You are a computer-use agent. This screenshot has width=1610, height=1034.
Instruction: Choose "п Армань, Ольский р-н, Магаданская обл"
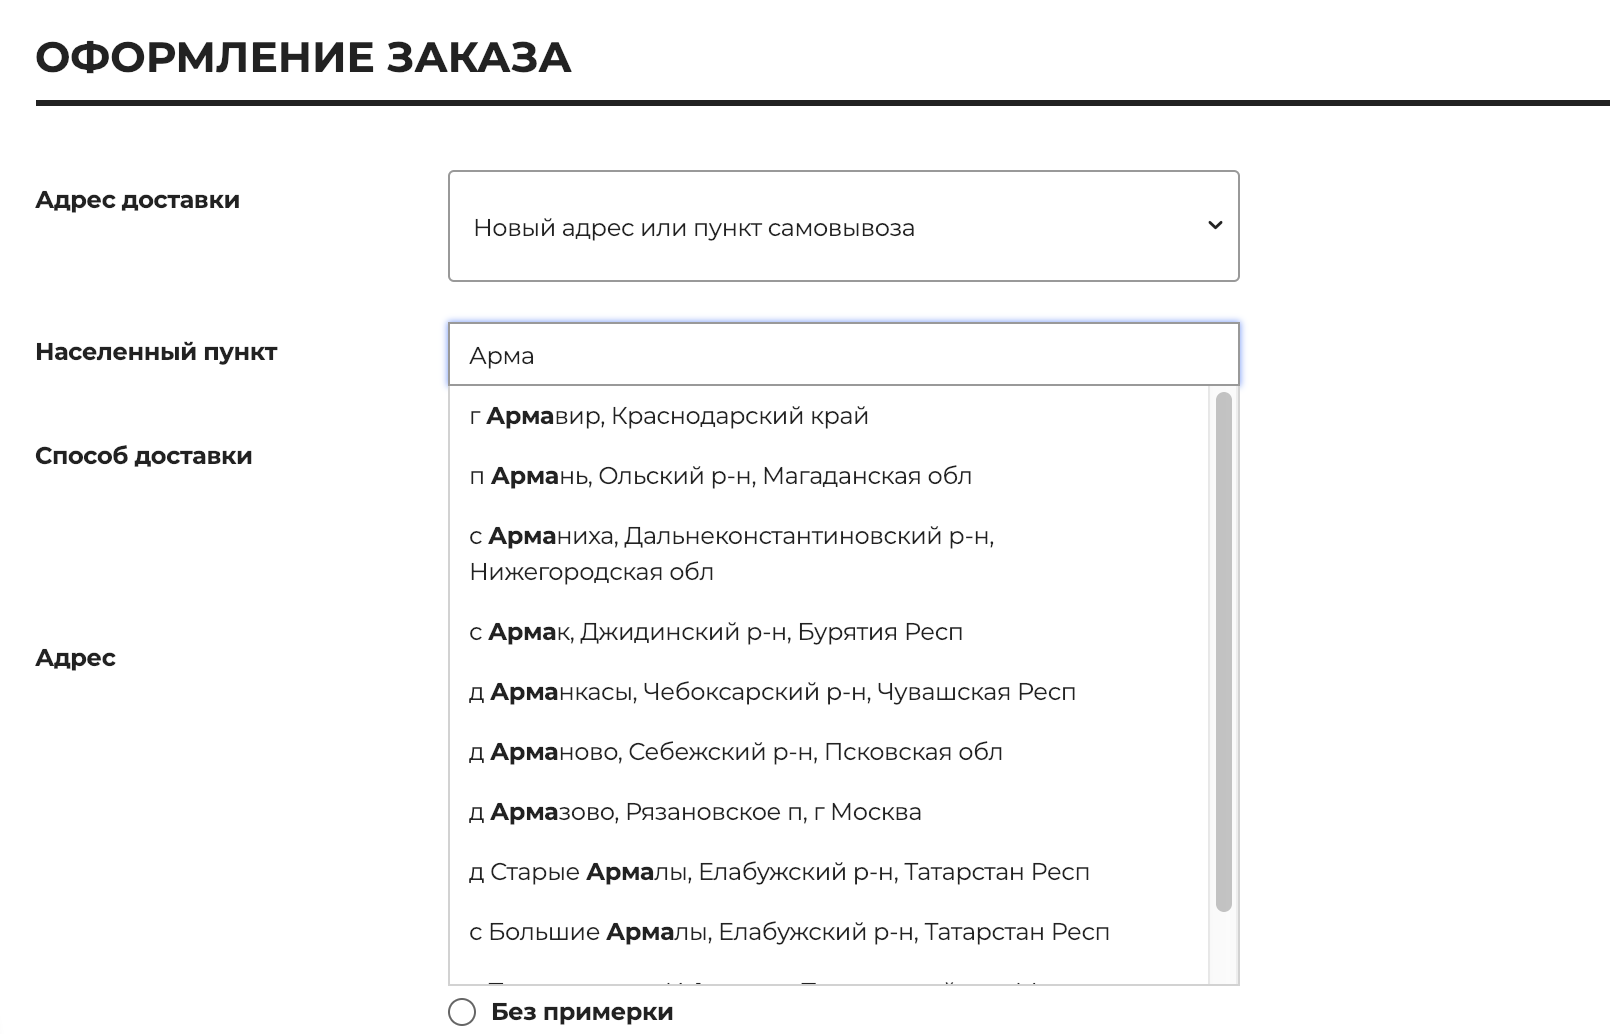pyautogui.click(x=722, y=476)
